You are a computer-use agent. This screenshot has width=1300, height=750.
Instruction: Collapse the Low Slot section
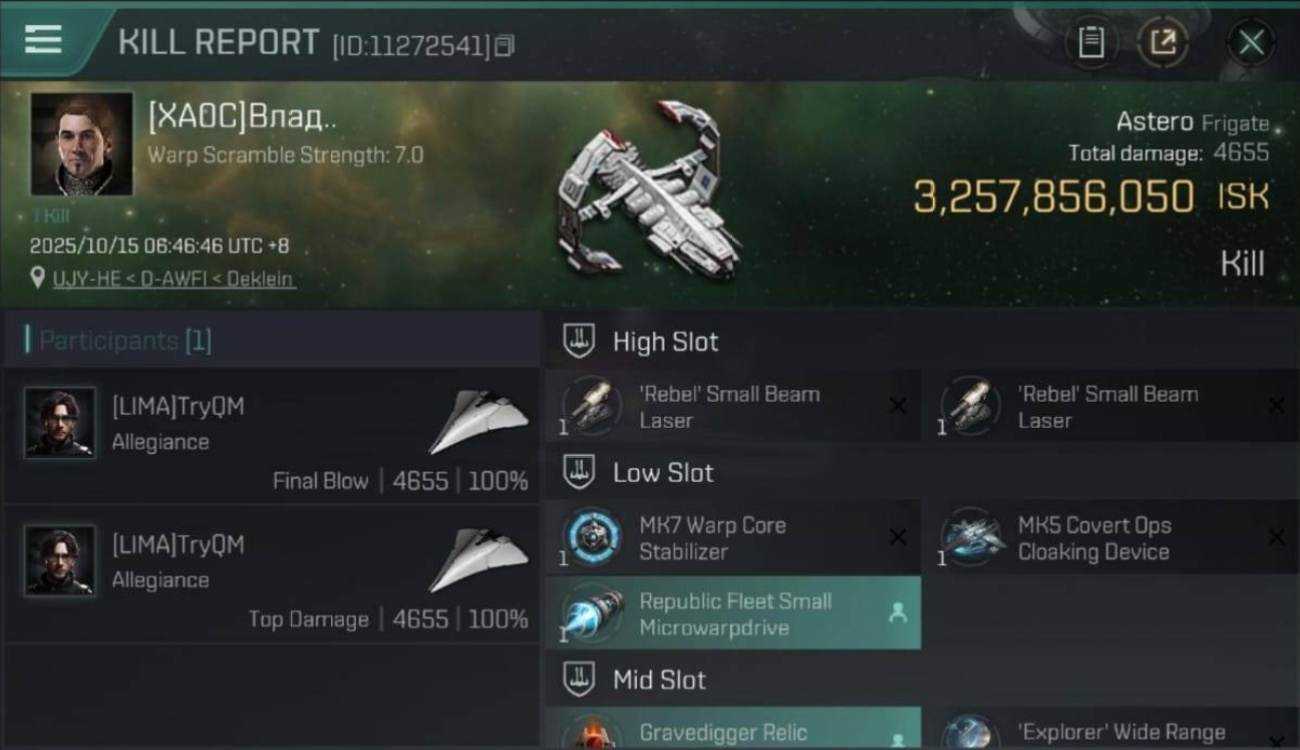point(579,473)
